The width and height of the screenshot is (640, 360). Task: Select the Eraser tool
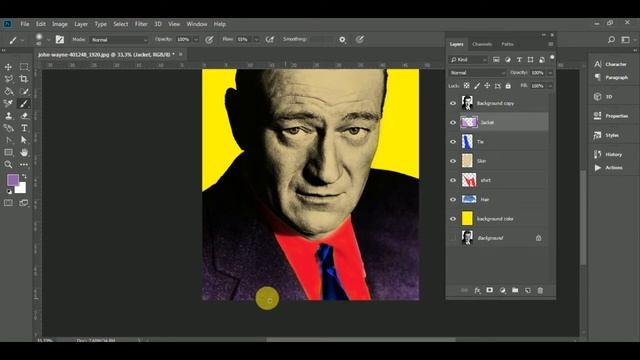coord(24,116)
